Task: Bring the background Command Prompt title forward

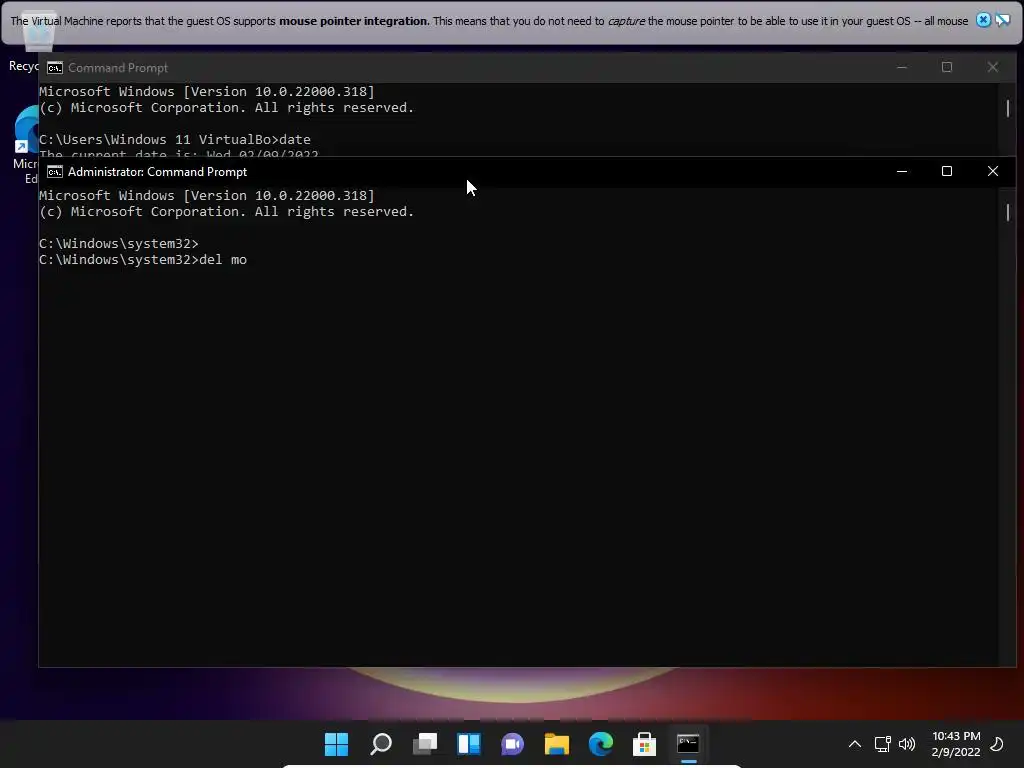Action: [118, 68]
